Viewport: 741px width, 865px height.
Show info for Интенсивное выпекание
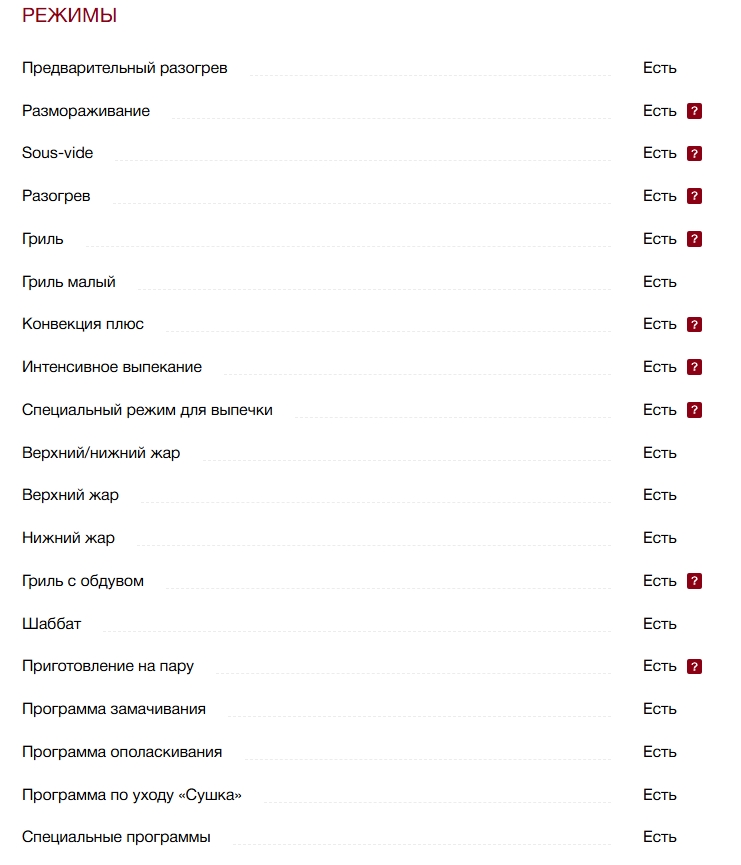click(694, 367)
